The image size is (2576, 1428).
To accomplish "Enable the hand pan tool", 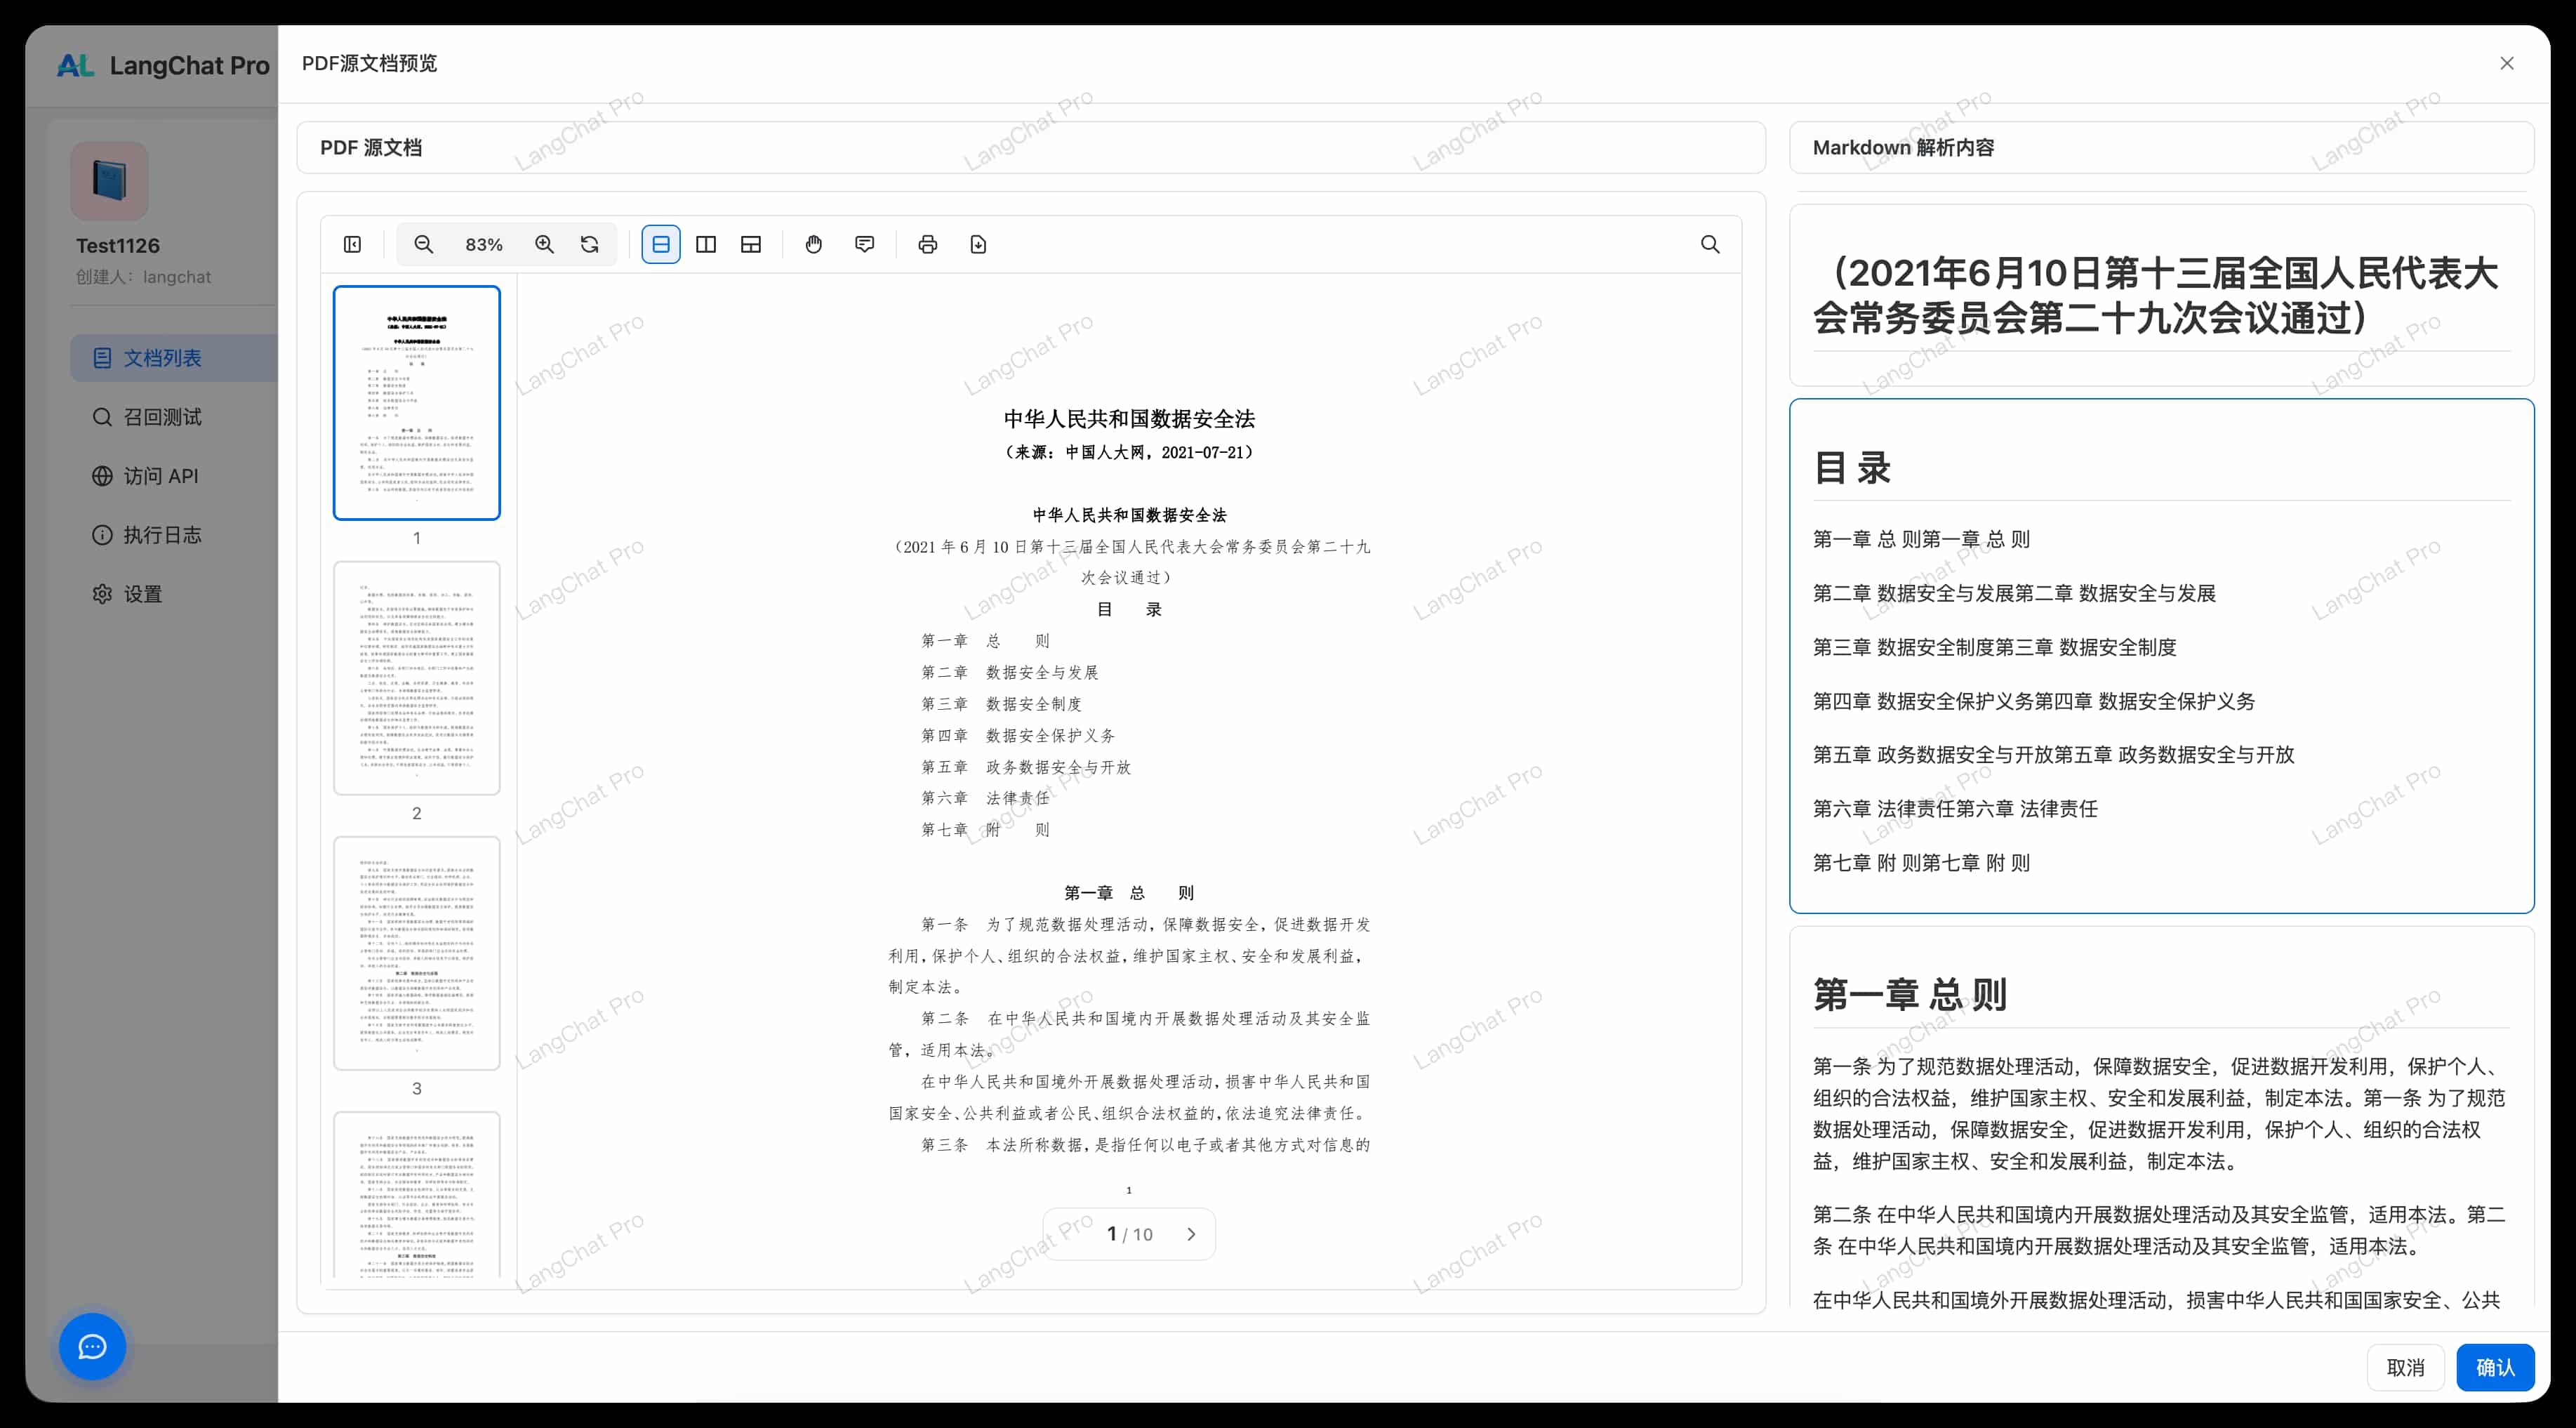I will click(814, 244).
